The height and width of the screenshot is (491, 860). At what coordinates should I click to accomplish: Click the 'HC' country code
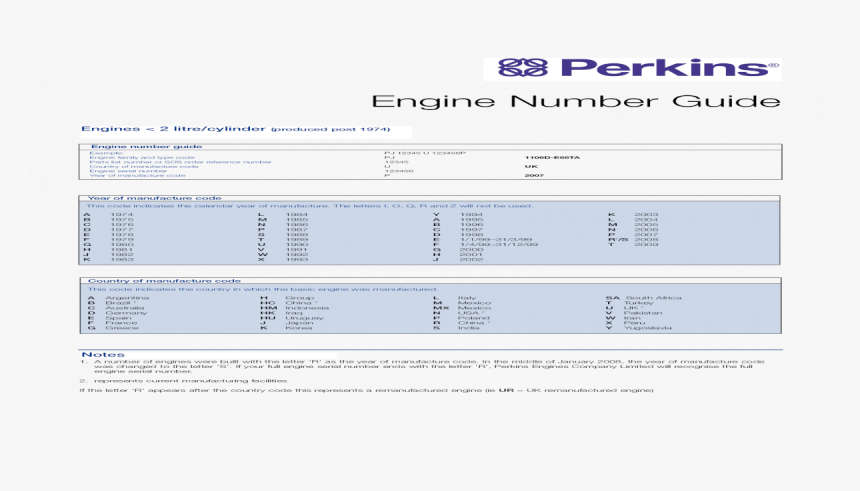[x=268, y=303]
